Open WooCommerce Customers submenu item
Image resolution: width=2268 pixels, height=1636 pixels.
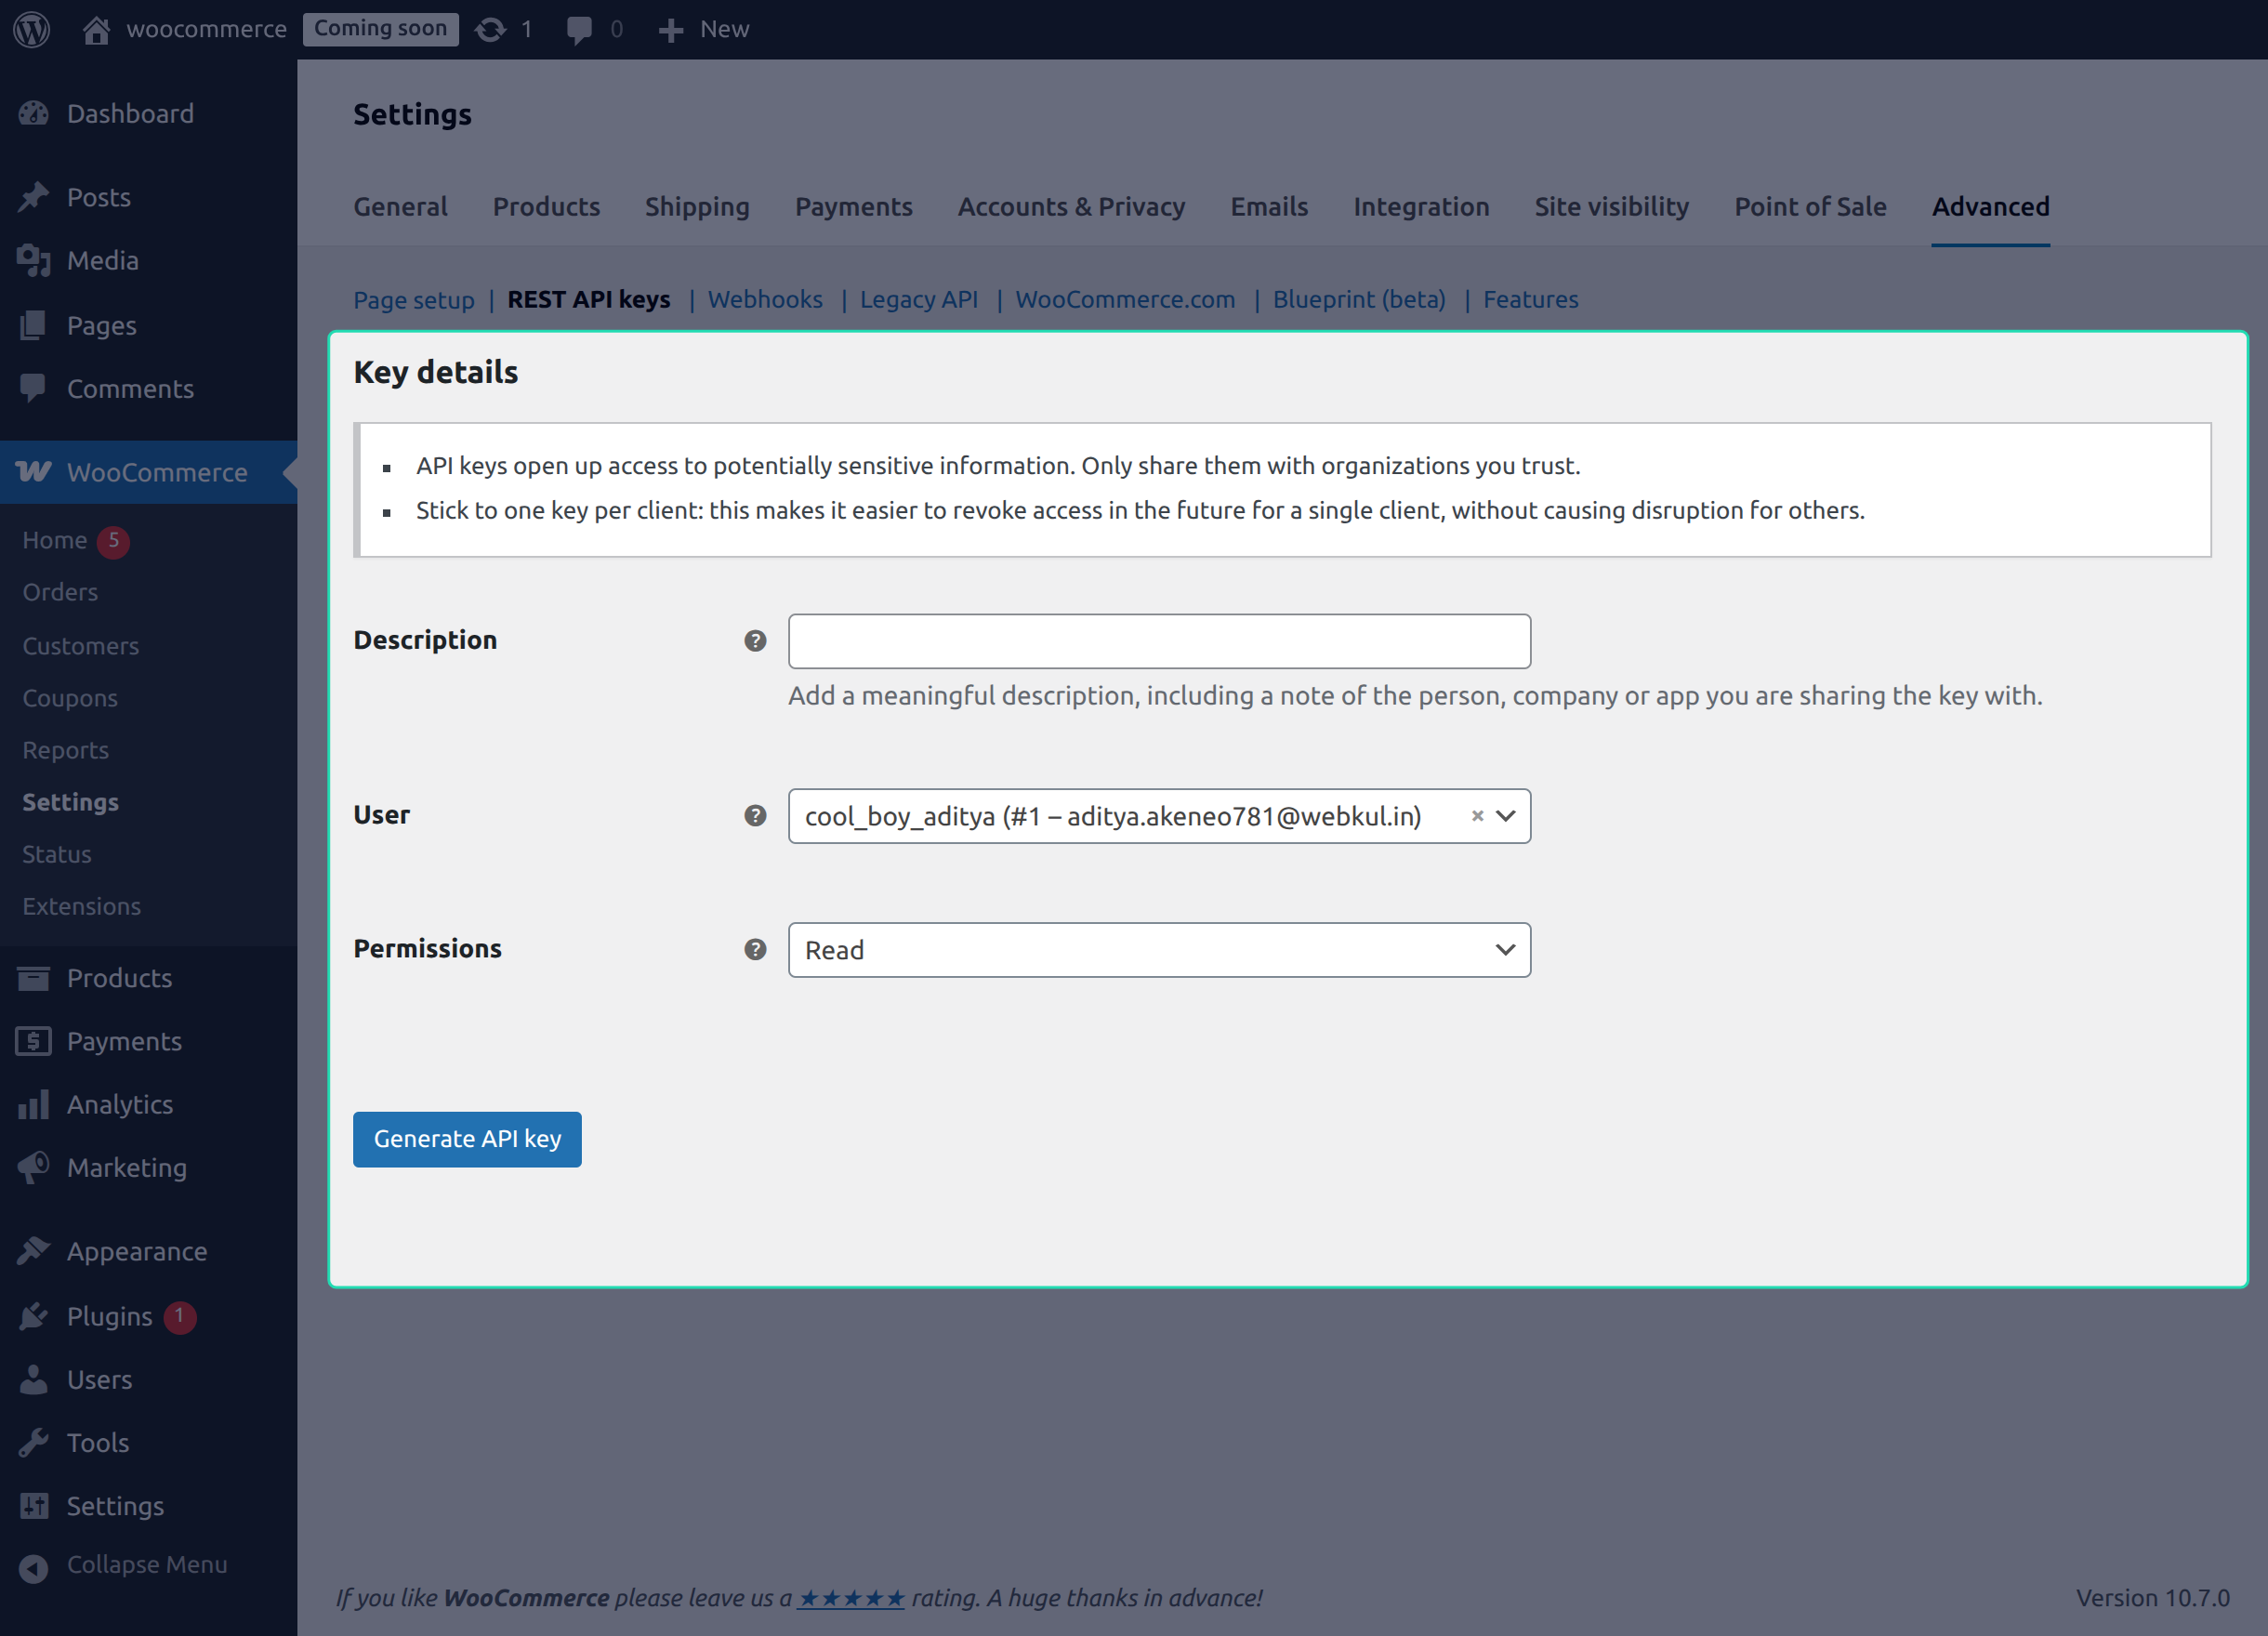tap(80, 646)
